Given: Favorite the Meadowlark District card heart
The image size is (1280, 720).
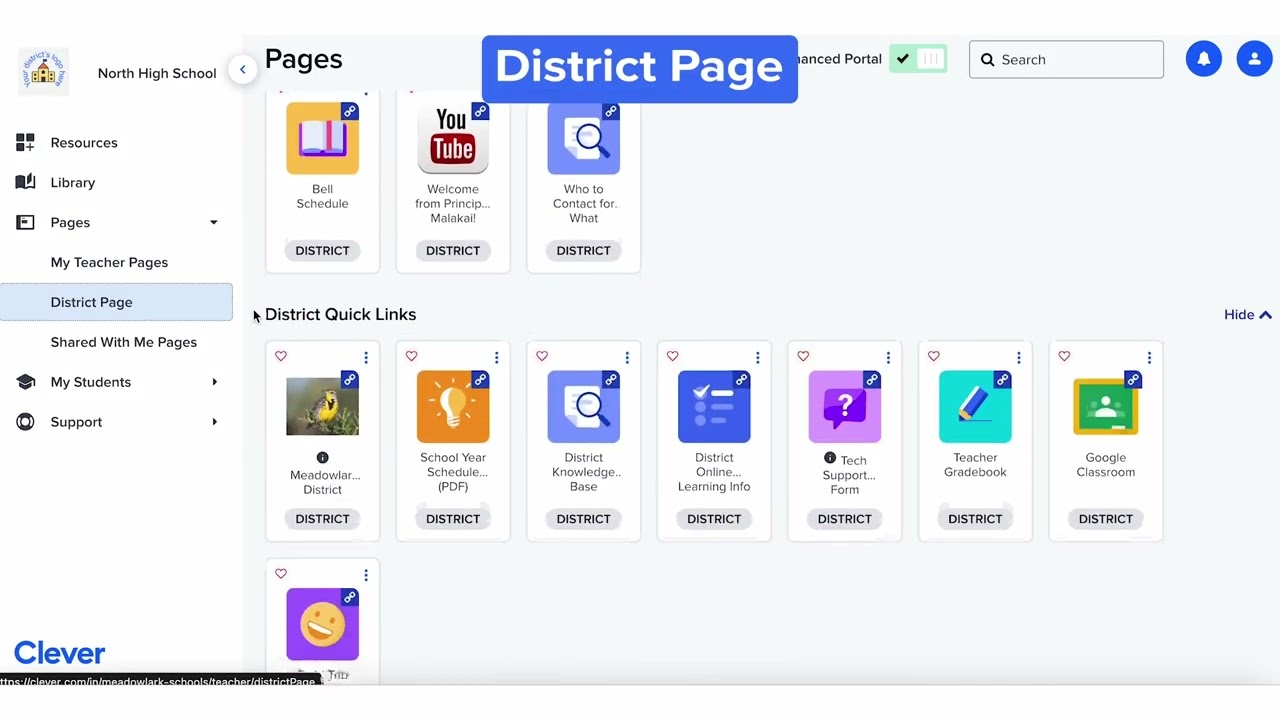Looking at the screenshot, I should point(281,356).
